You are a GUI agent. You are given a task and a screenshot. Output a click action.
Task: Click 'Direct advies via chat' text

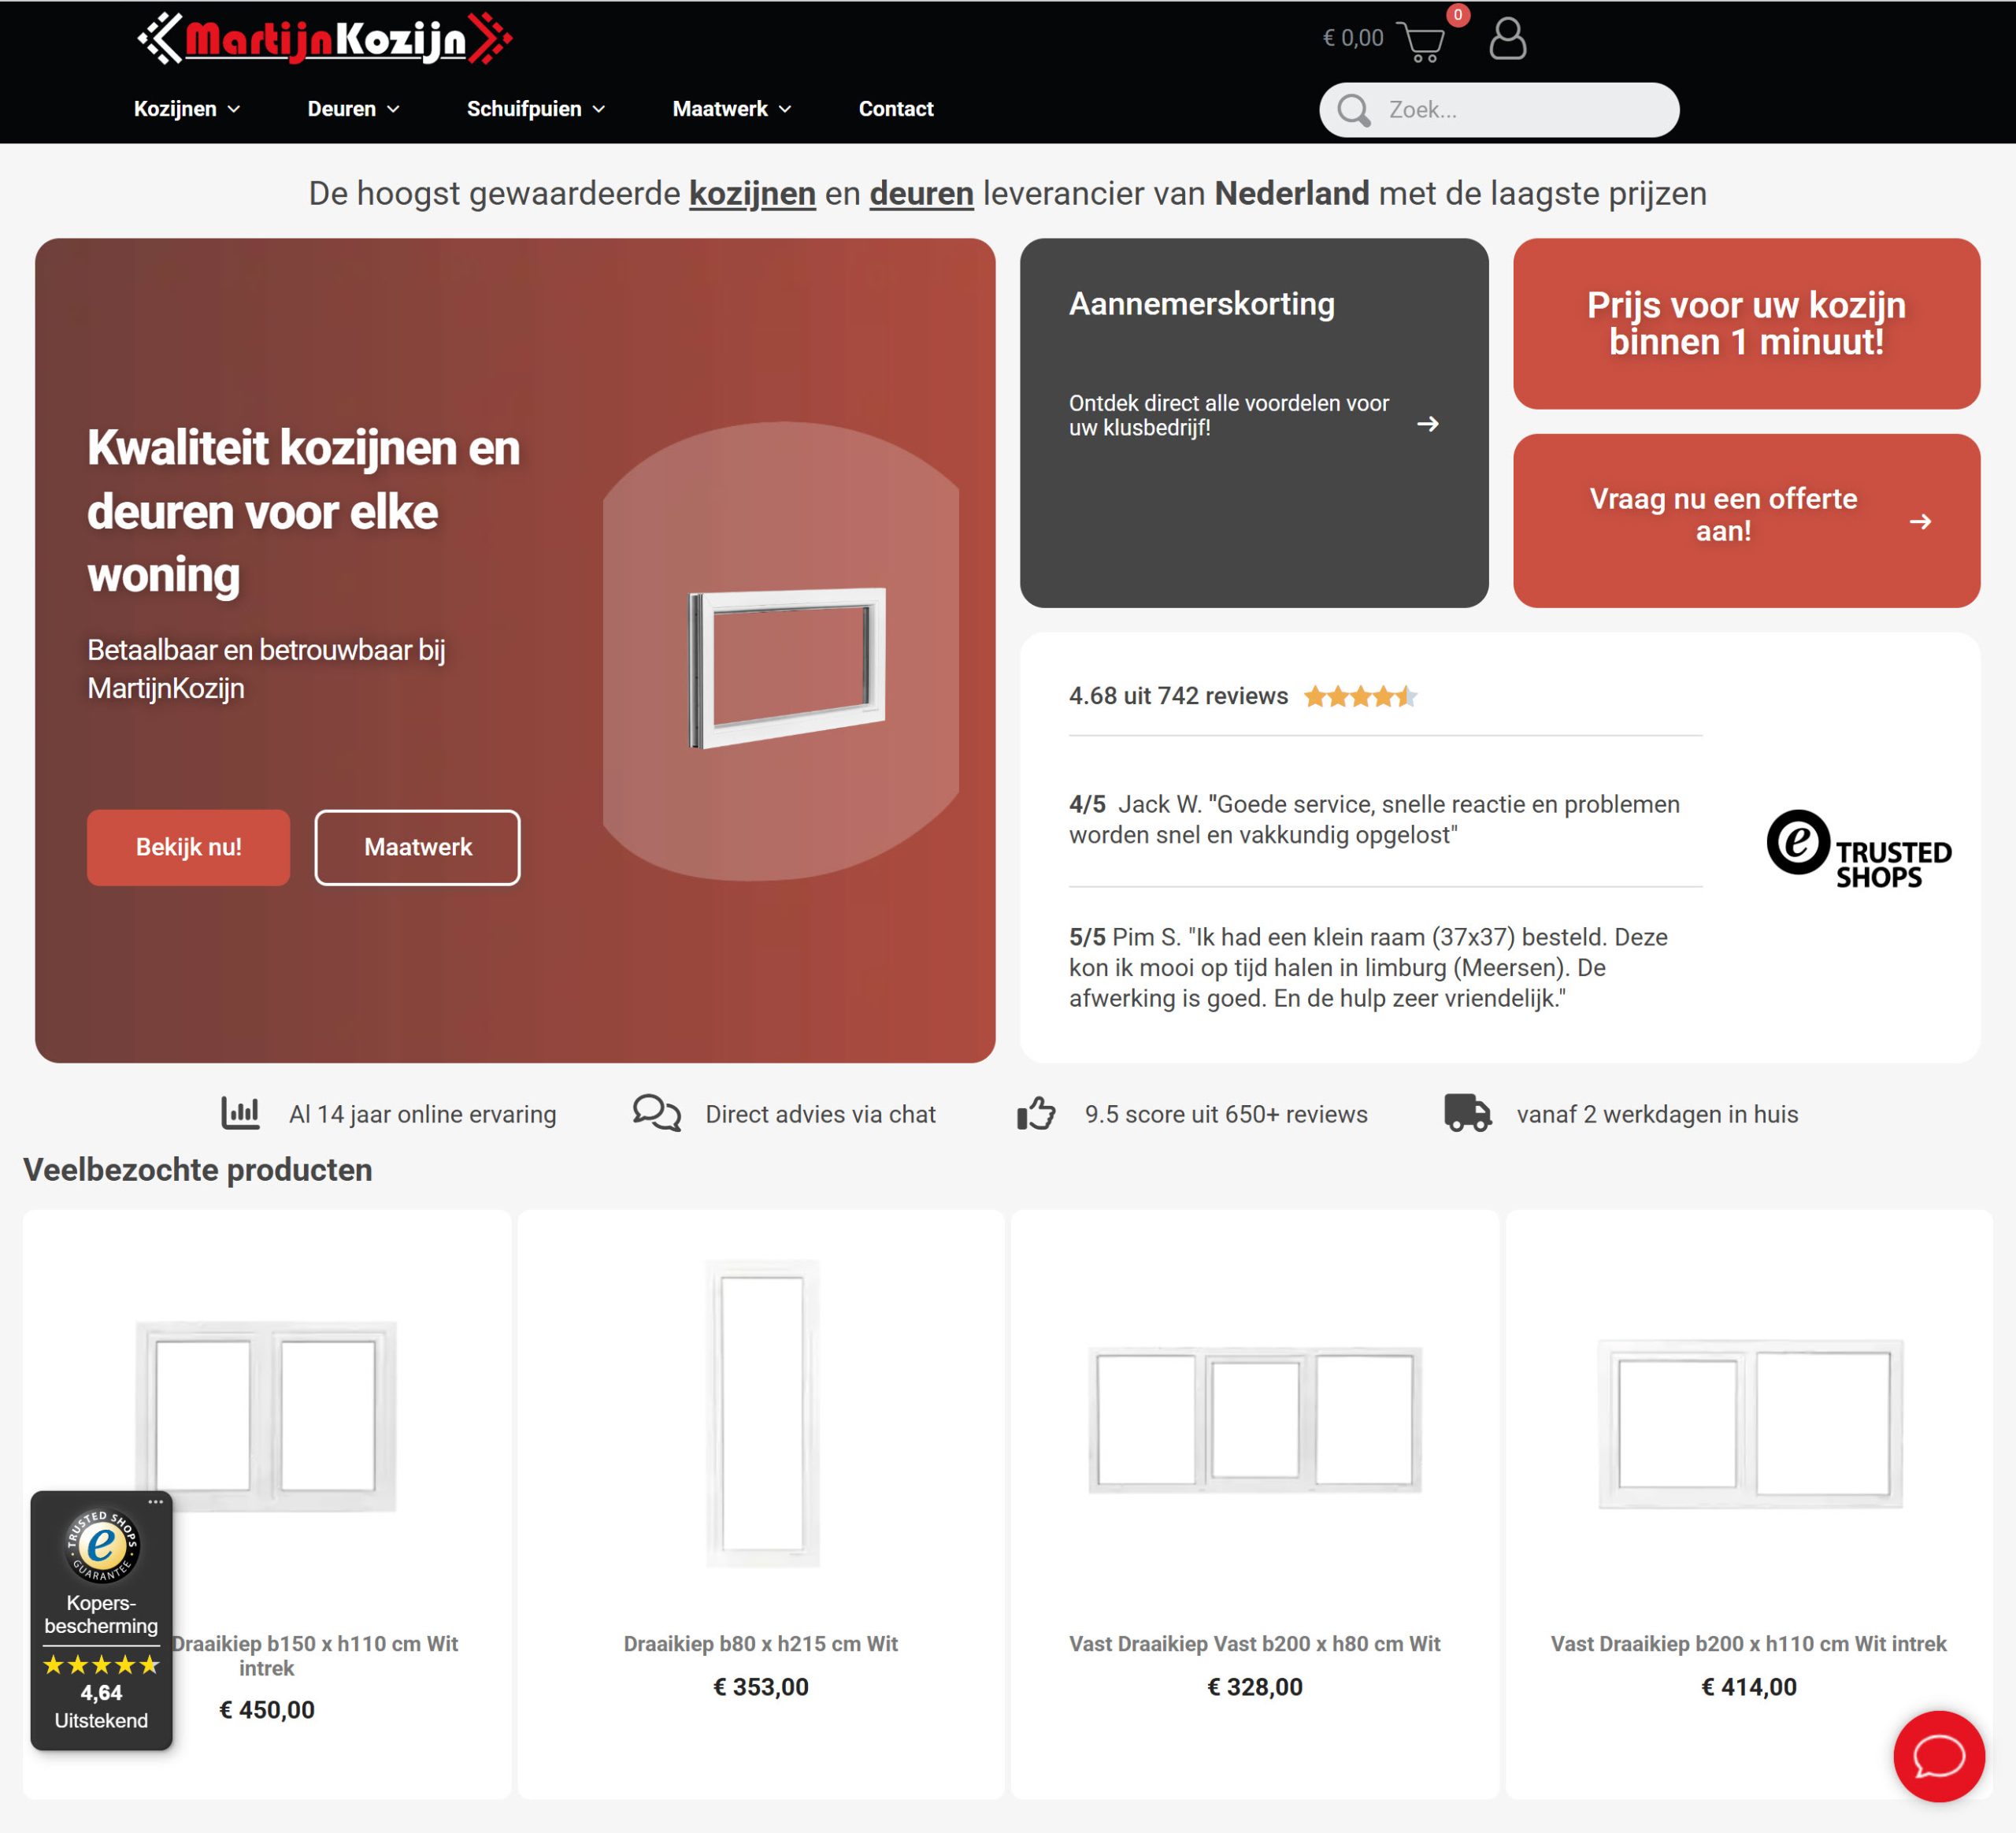click(x=820, y=1114)
